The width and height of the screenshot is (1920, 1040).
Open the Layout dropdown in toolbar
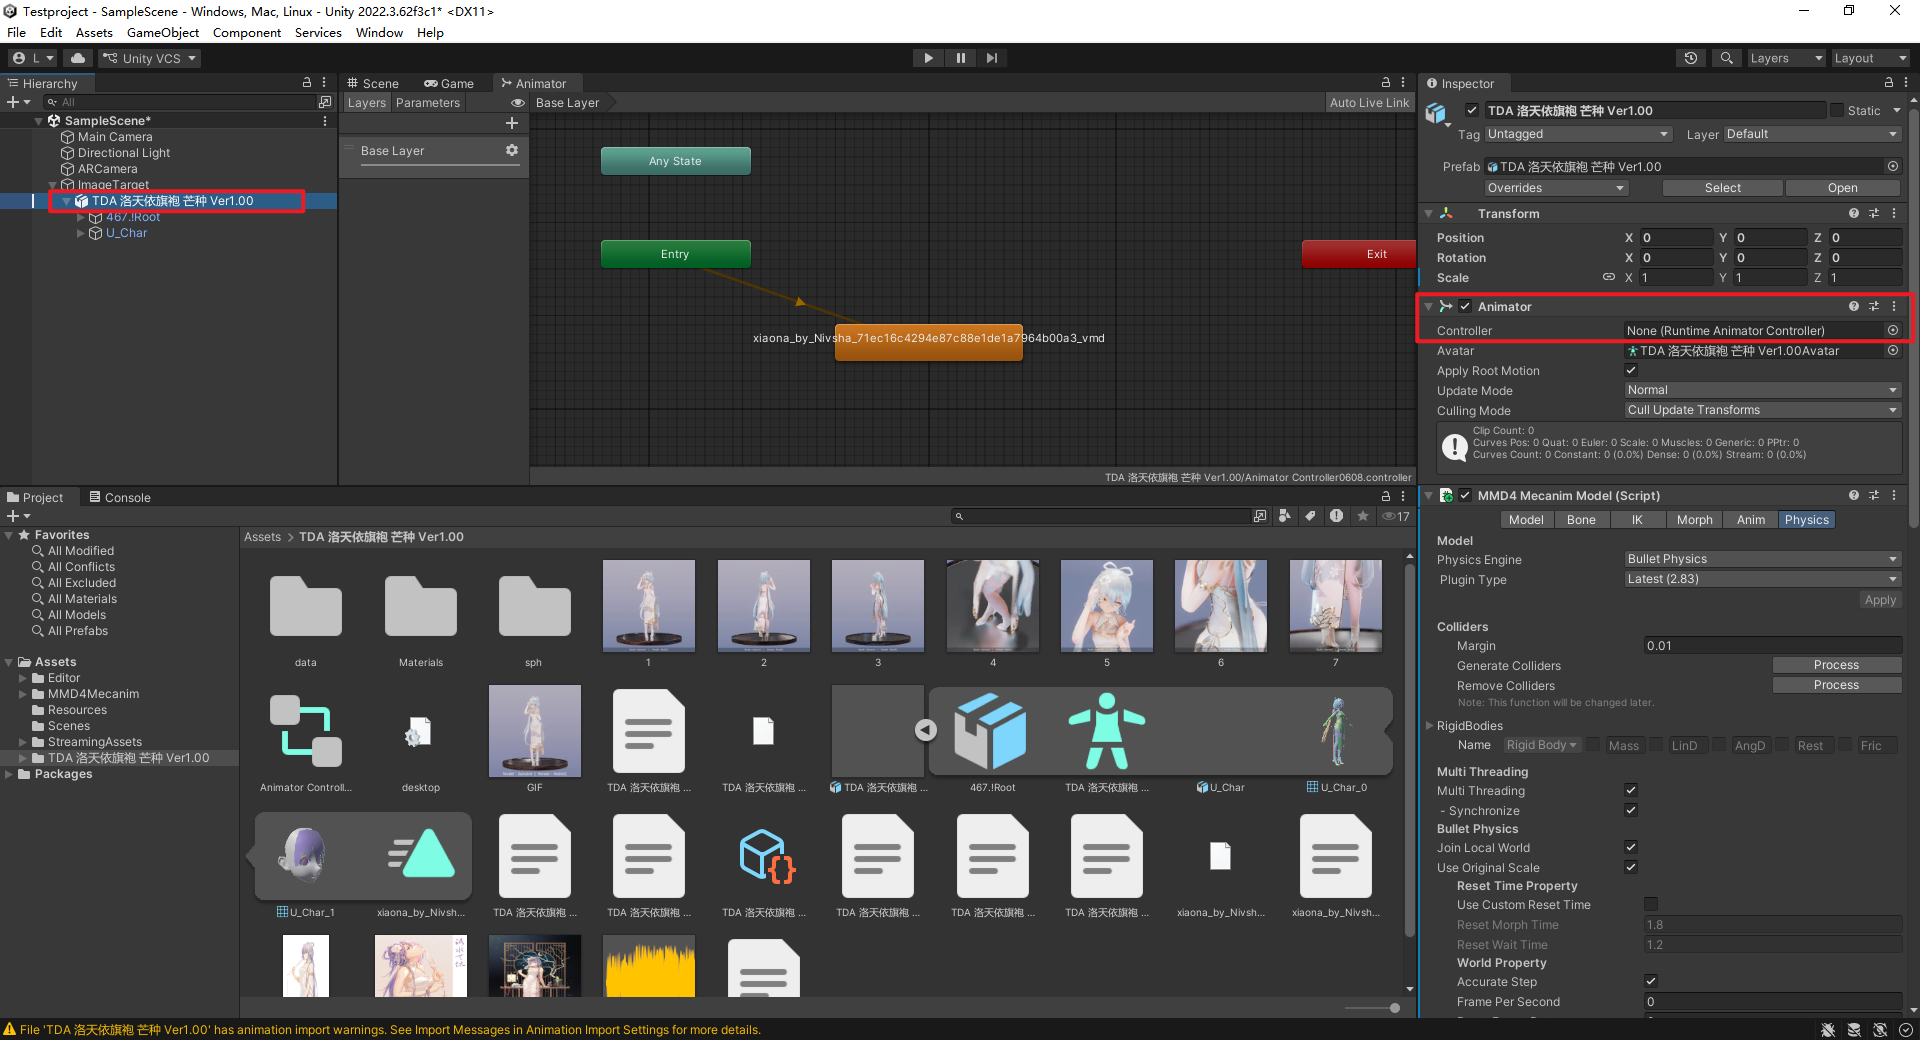tap(1870, 58)
